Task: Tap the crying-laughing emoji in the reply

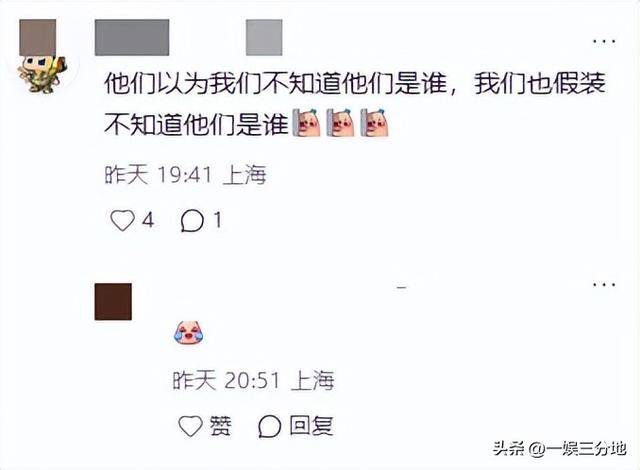Action: [189, 333]
